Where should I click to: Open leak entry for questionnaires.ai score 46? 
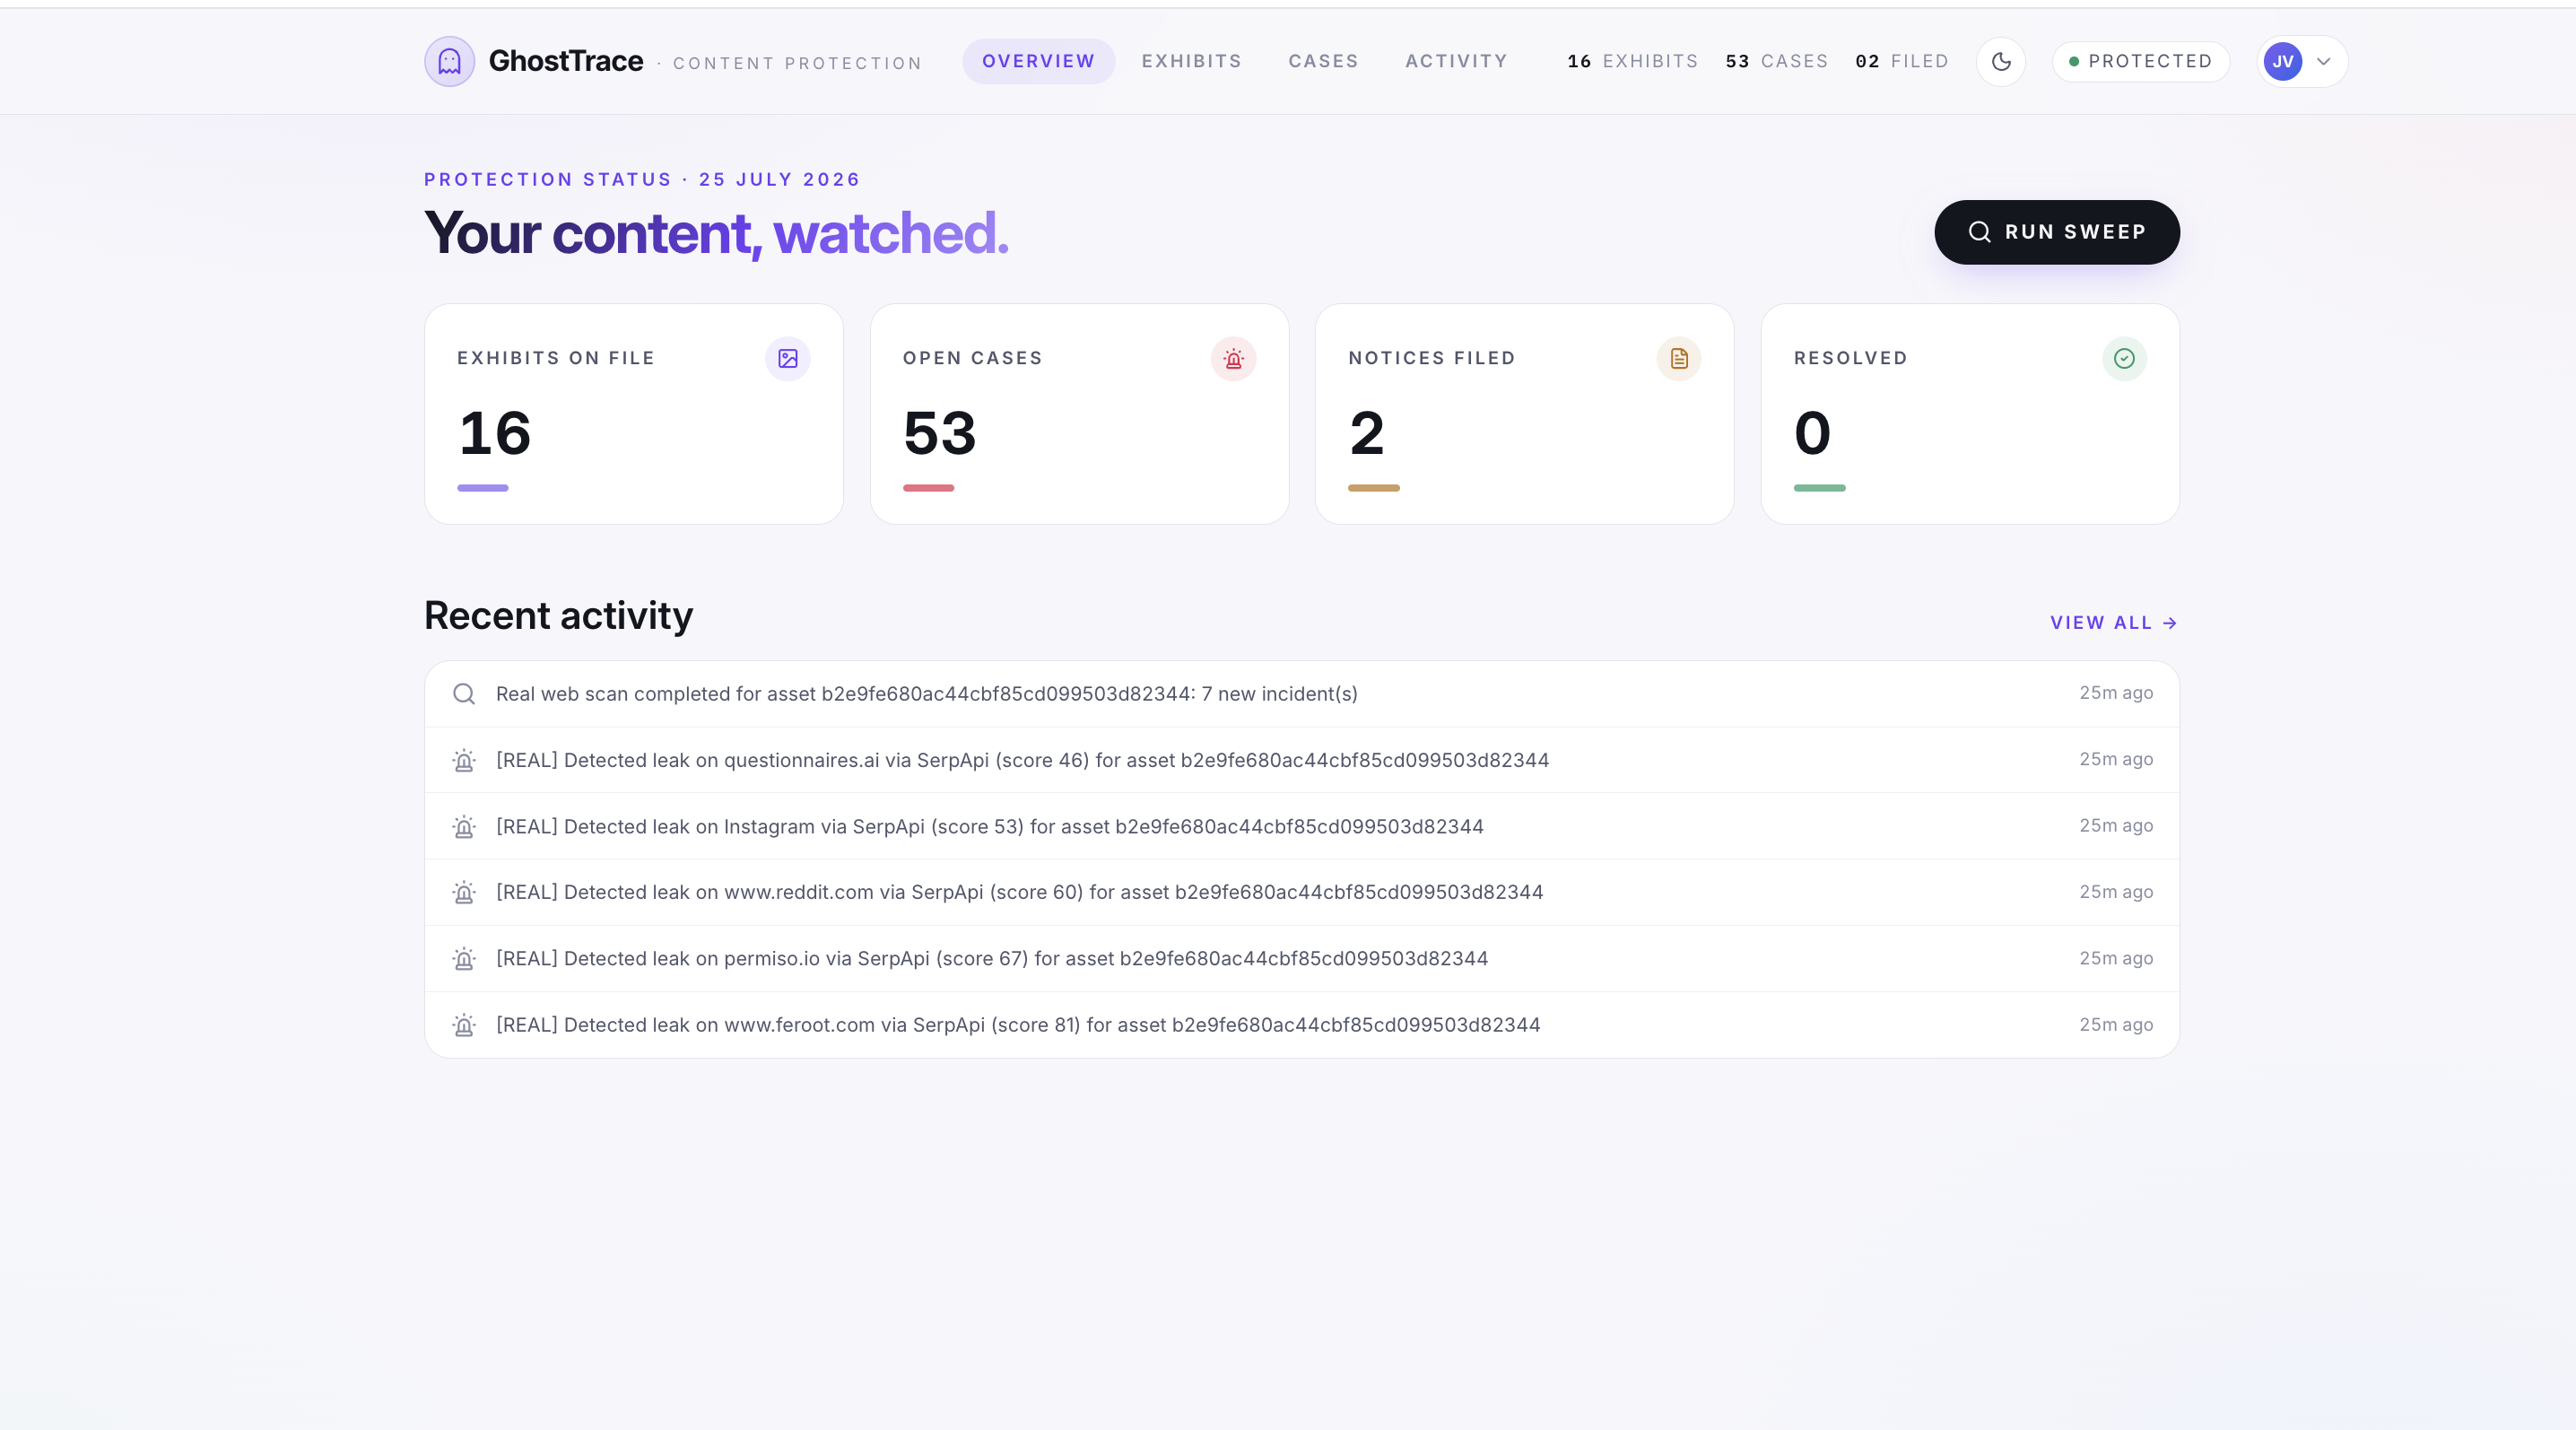tap(1302, 760)
